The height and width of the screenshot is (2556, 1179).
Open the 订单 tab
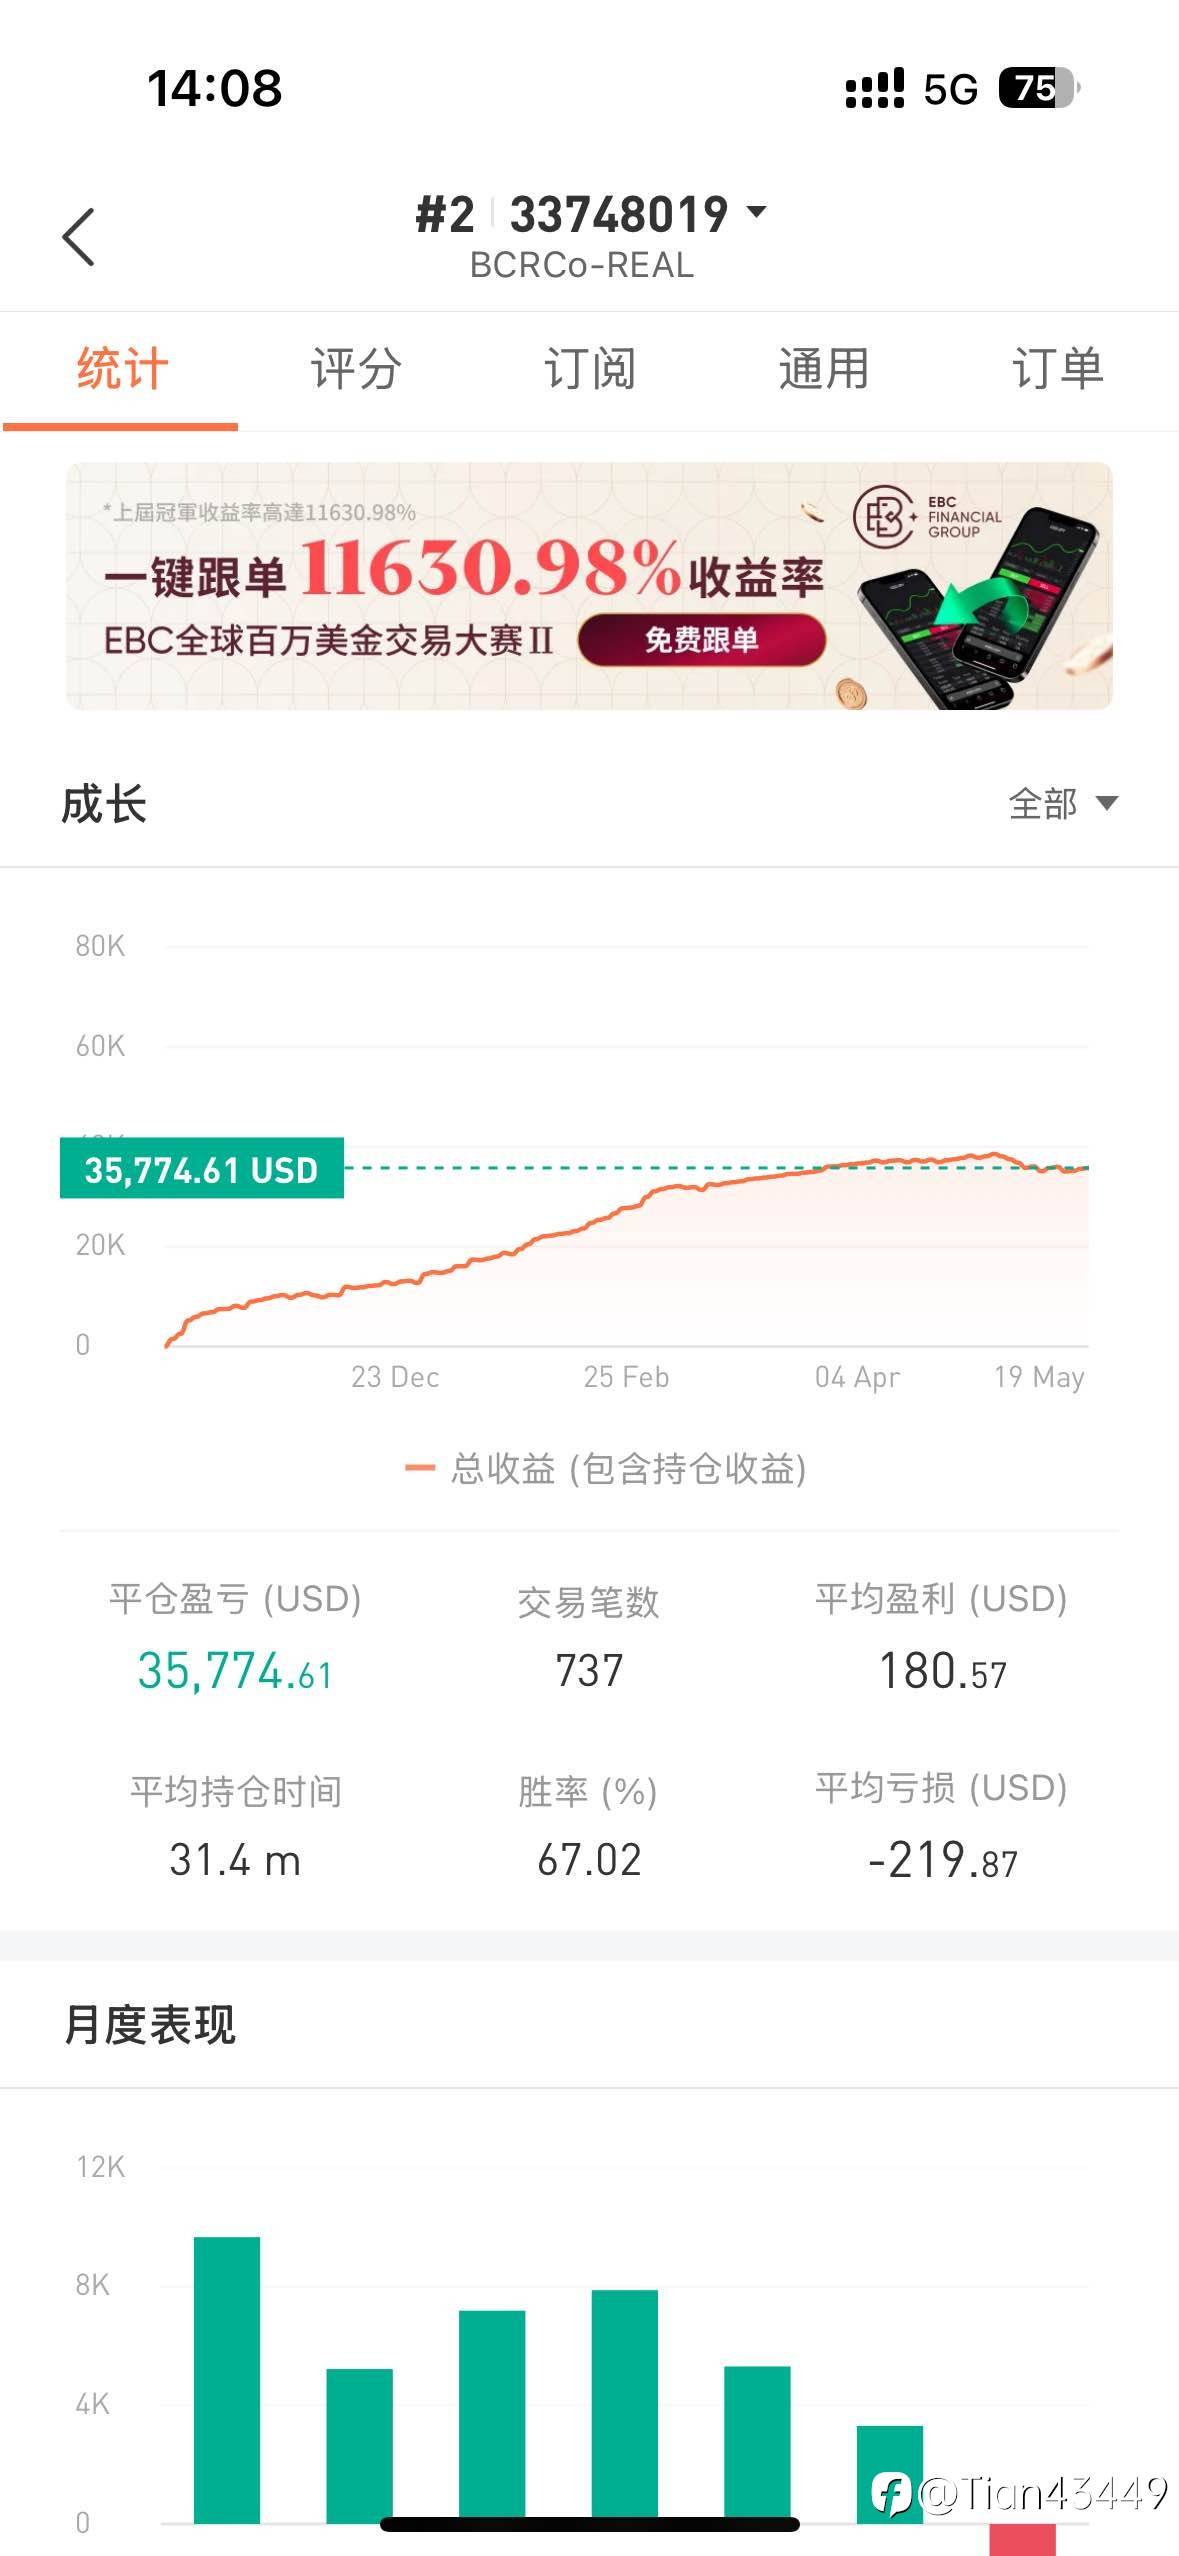pyautogui.click(x=1058, y=368)
